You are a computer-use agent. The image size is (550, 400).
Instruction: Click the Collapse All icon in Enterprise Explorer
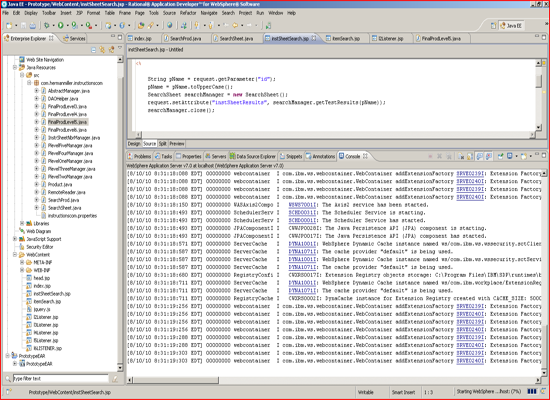[93, 50]
